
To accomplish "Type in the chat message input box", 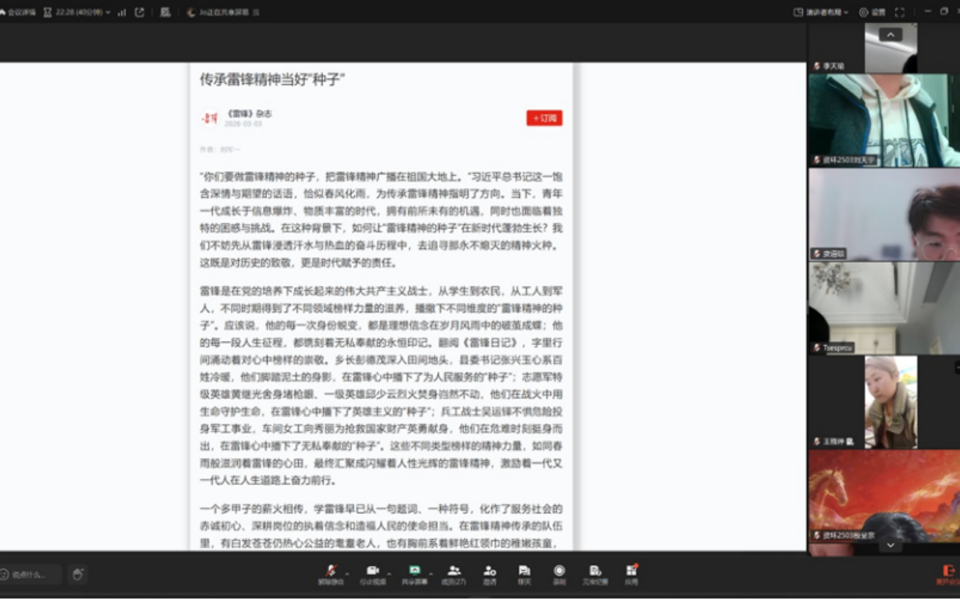I will tap(30, 574).
